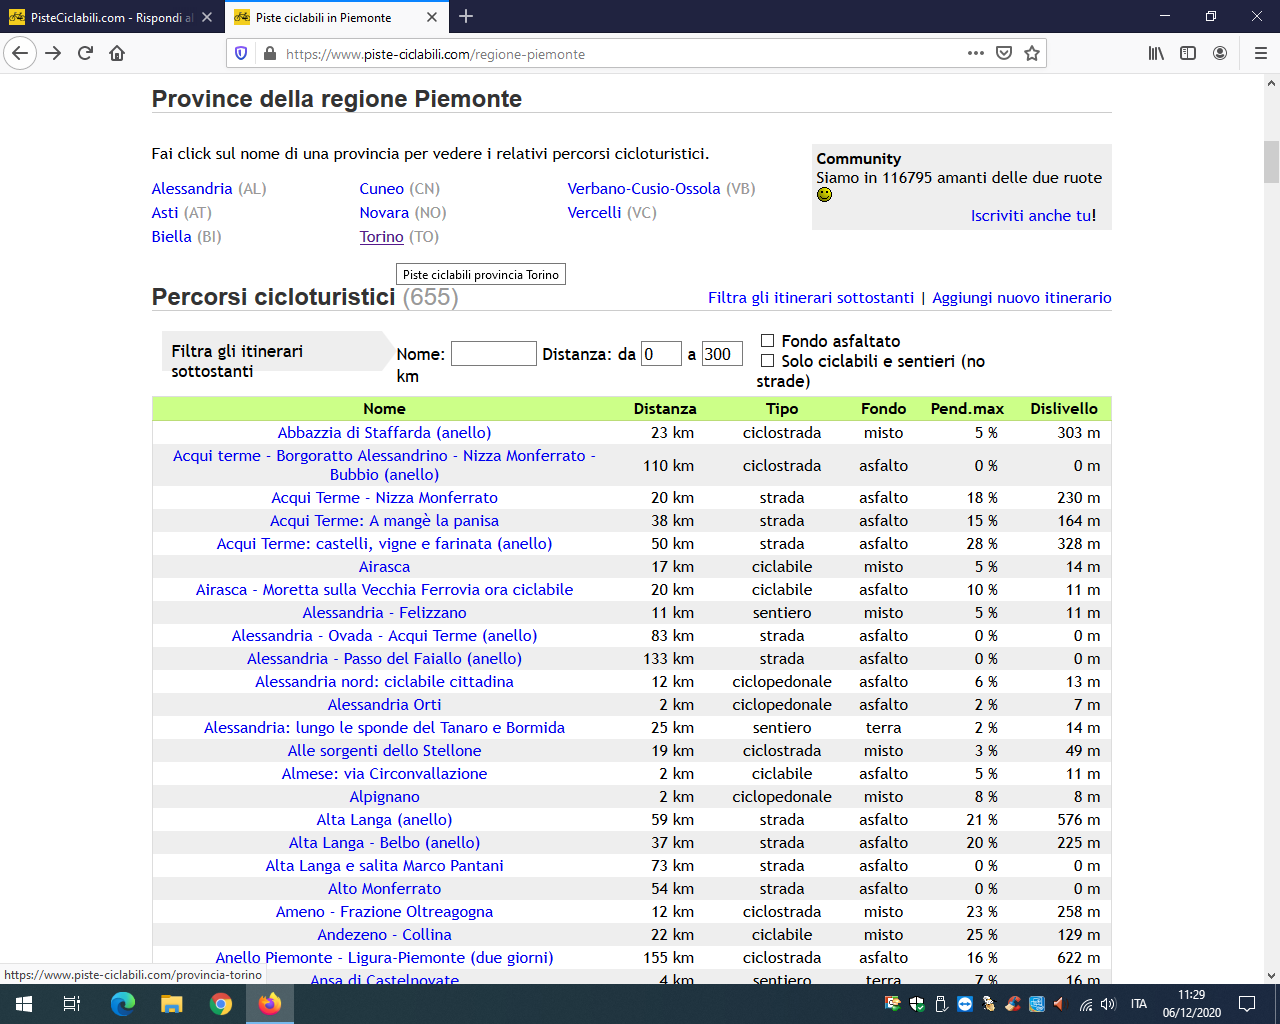Viewport: 1280px width, 1024px height.
Task: Open the Windows notification center
Action: [1247, 1004]
